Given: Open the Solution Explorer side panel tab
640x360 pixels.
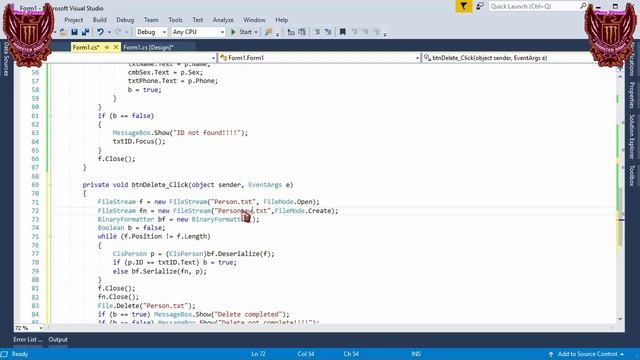Looking at the screenshot, I should 632,136.
